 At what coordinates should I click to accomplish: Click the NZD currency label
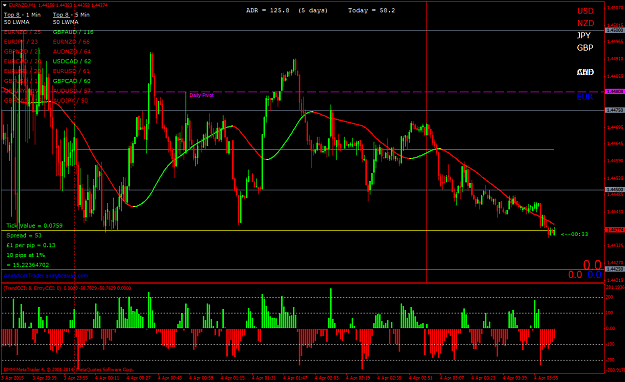click(586, 23)
